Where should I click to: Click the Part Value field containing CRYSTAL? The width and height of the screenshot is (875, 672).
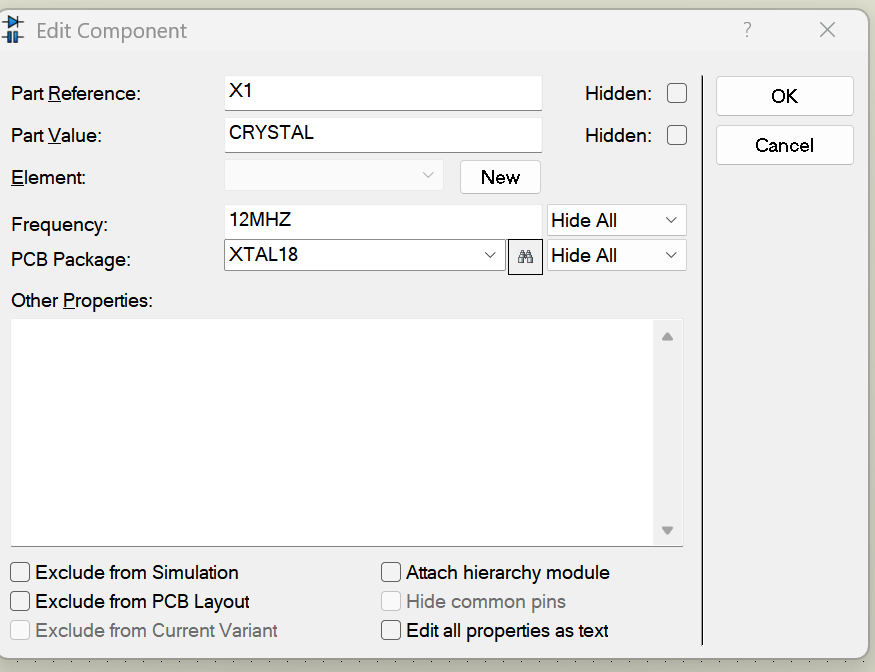click(383, 134)
